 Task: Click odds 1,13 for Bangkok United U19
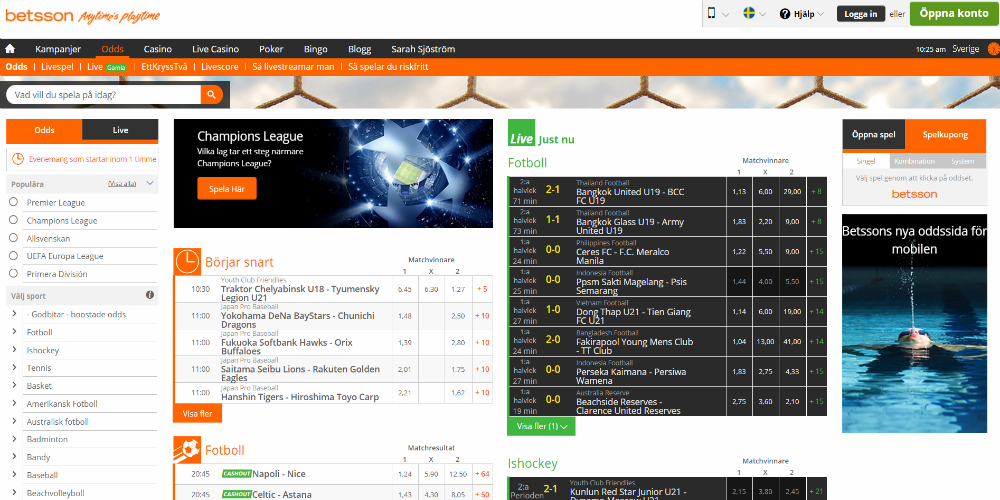coord(739,191)
